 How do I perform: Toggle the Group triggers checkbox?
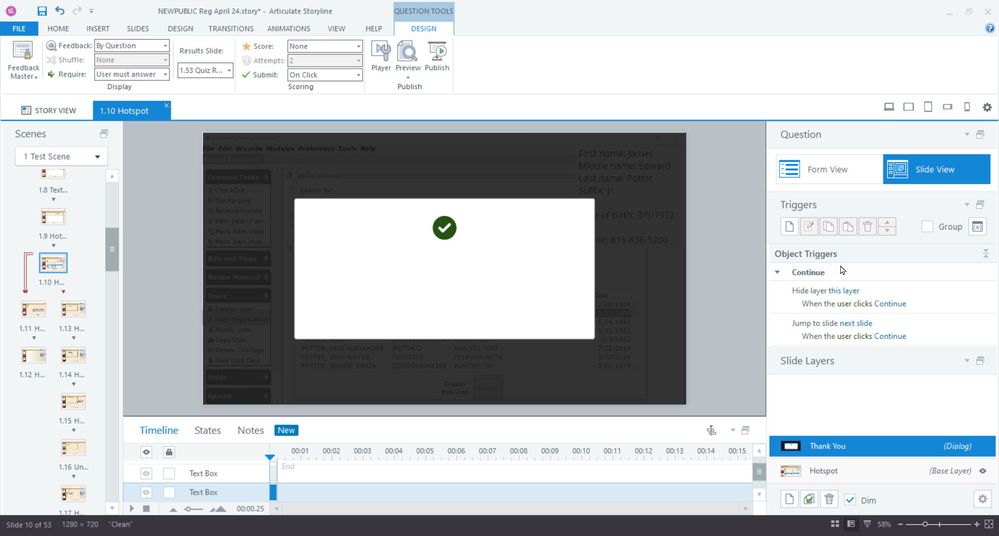(x=928, y=227)
